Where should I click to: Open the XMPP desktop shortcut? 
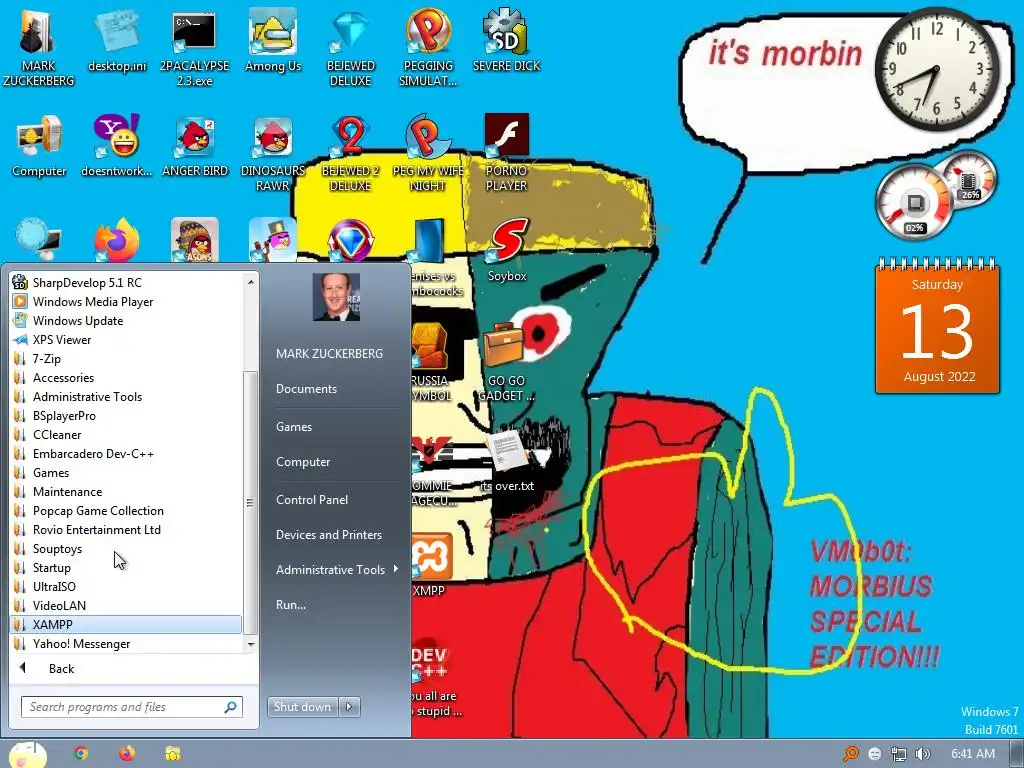click(x=429, y=566)
